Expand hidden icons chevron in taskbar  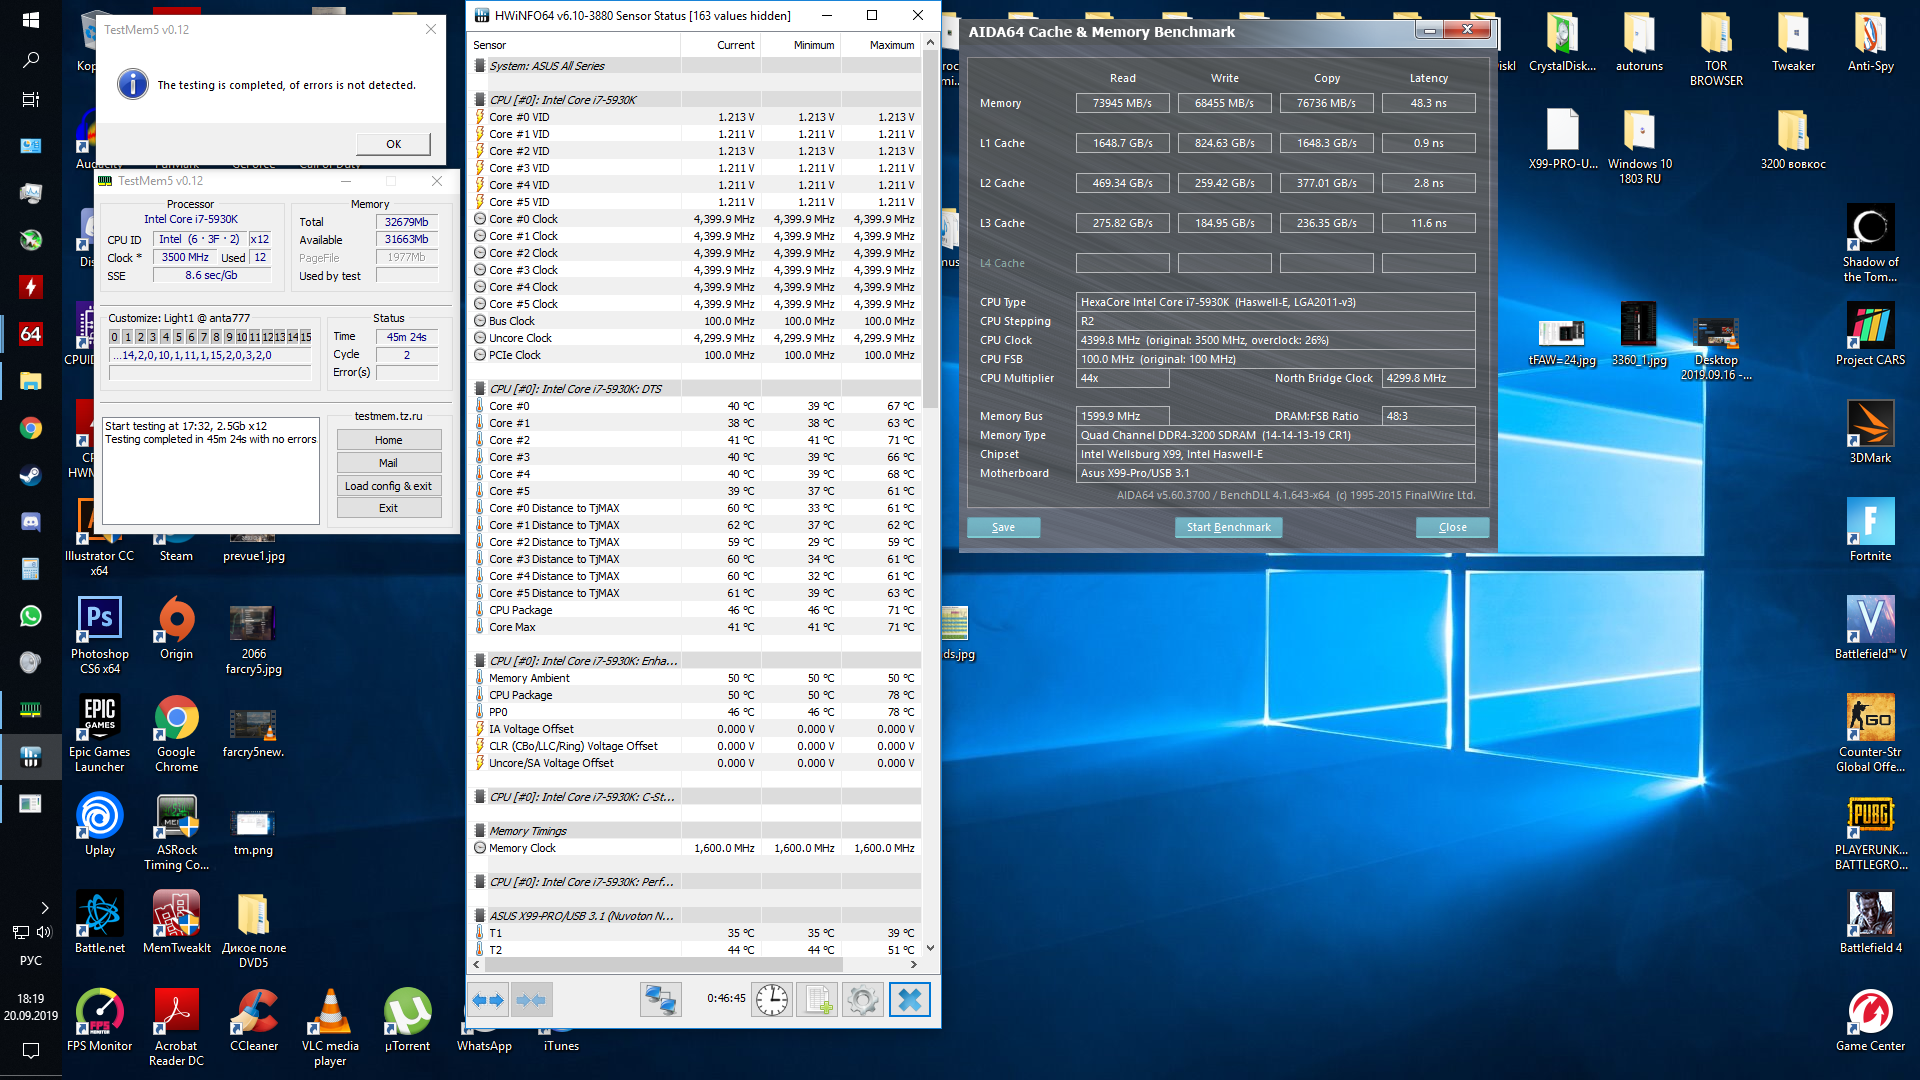click(x=44, y=908)
